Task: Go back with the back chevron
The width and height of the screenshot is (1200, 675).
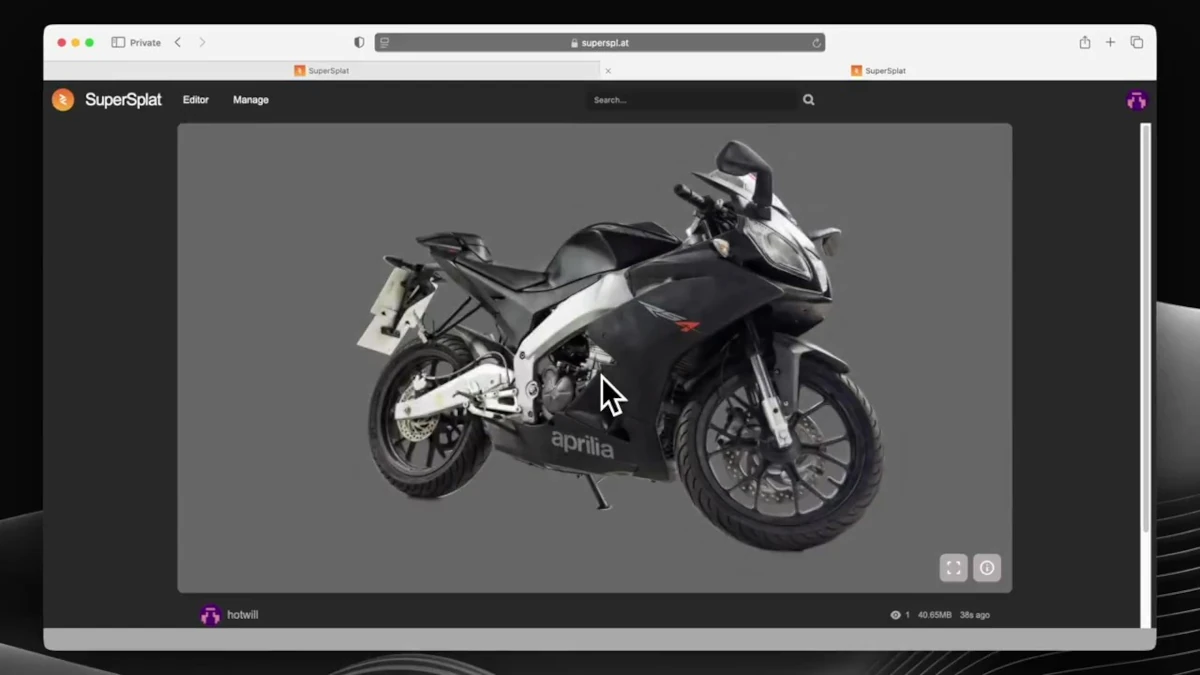Action: tap(178, 42)
